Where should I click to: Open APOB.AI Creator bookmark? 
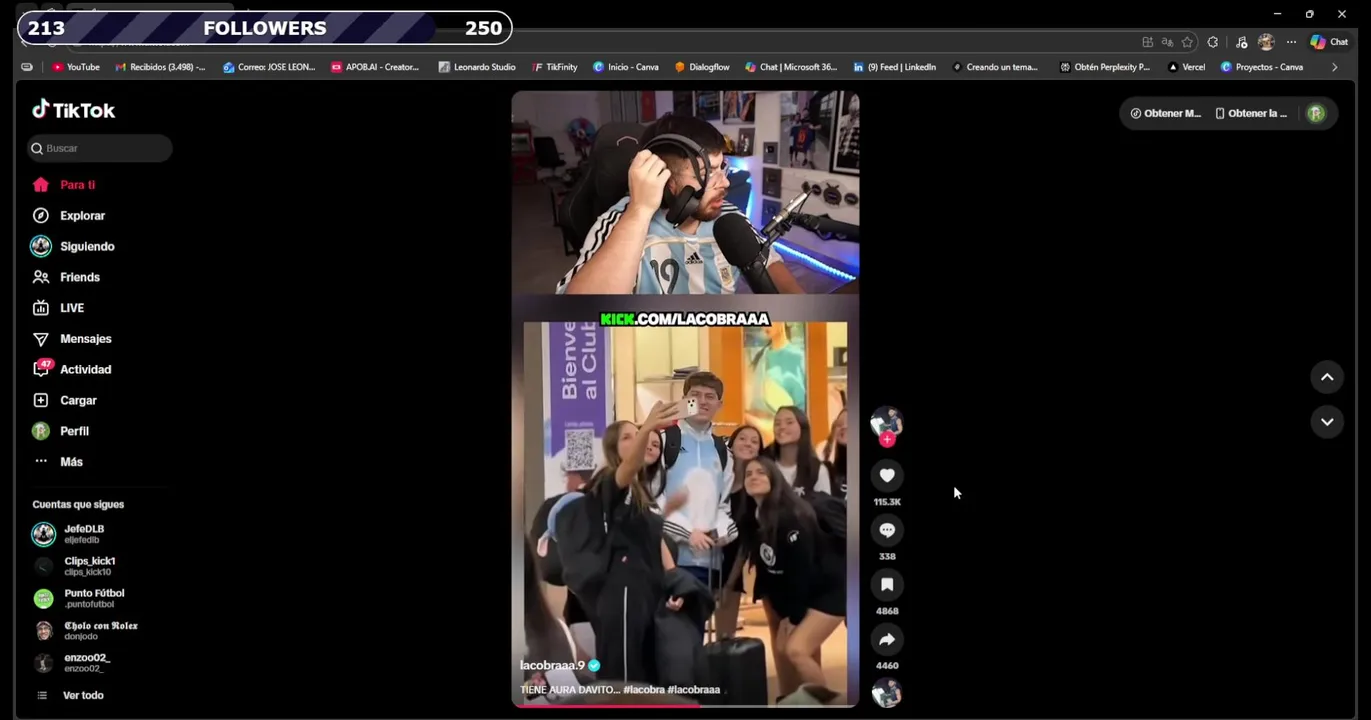pos(375,67)
